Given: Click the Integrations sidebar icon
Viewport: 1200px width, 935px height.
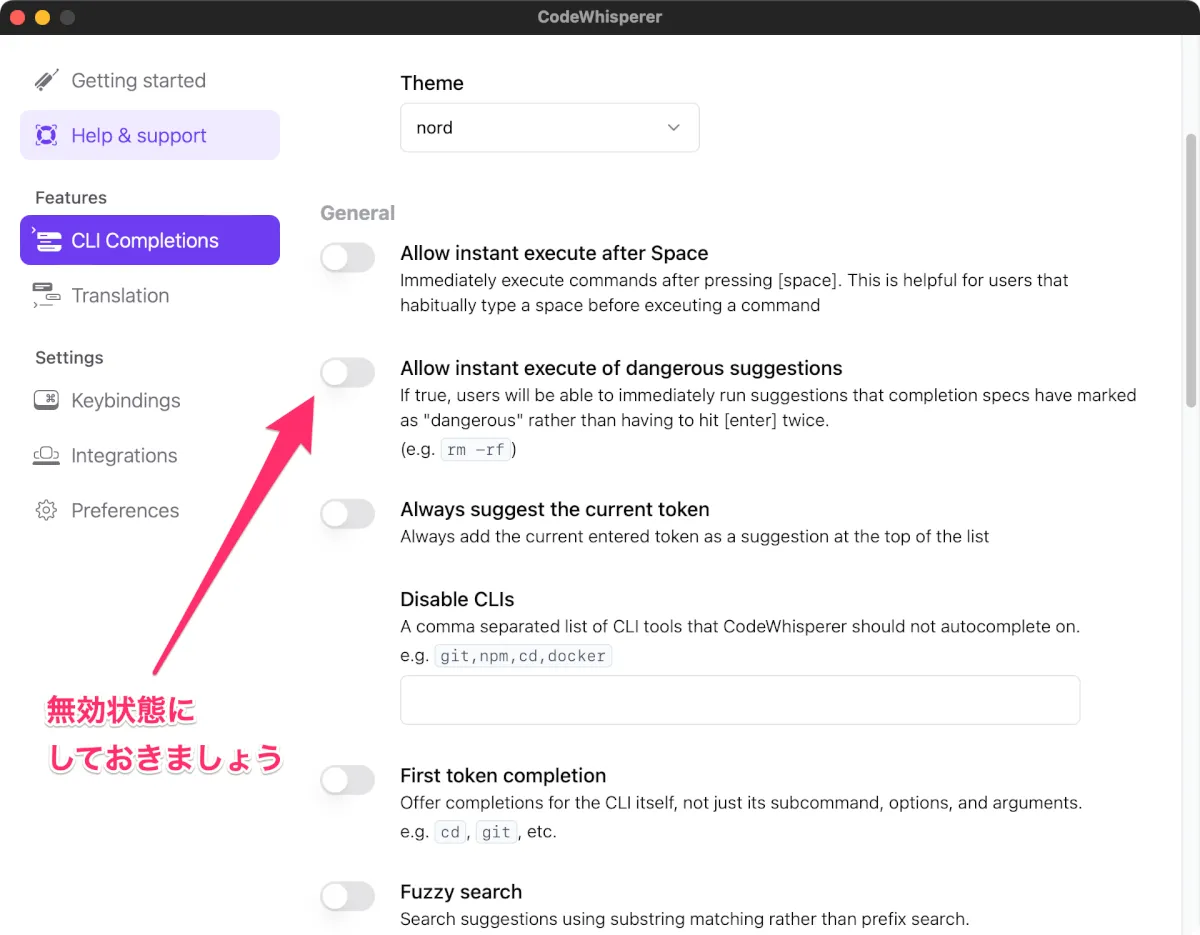Looking at the screenshot, I should click(x=46, y=455).
